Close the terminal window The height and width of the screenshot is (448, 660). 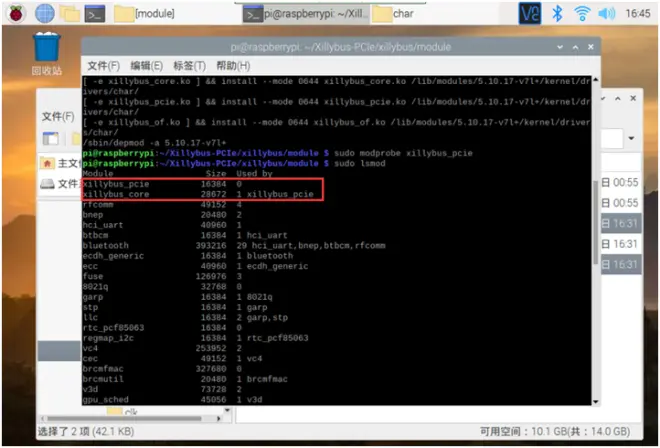(x=591, y=47)
